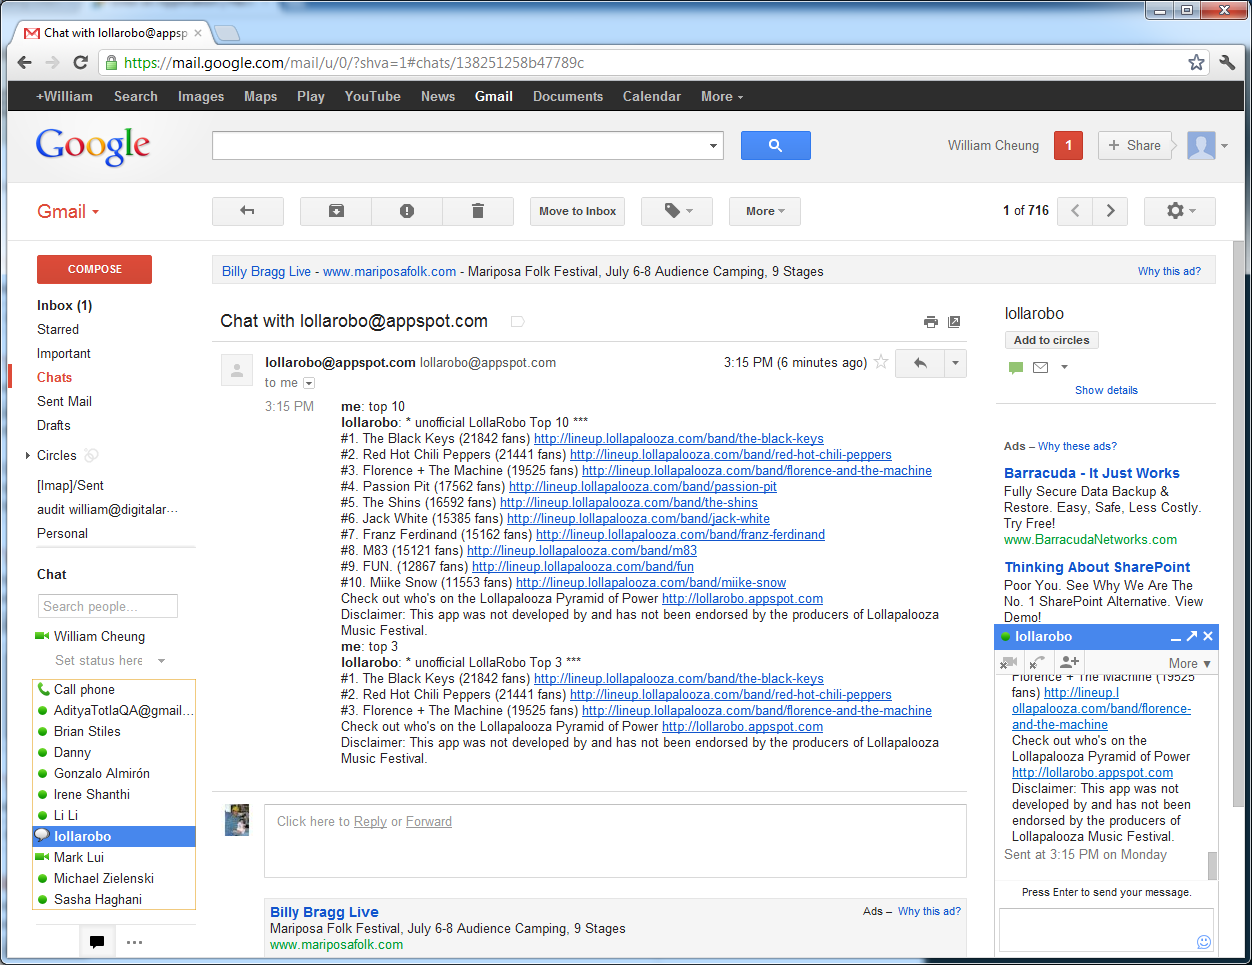Viewport: 1252px width, 965px height.
Task: Open Calendar from the Google bar
Action: click(x=651, y=96)
